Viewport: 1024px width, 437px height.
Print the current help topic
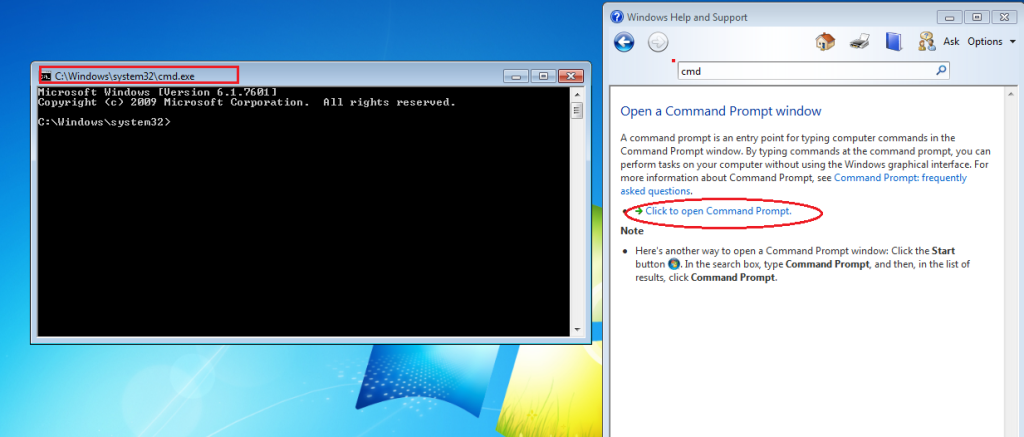pos(859,42)
